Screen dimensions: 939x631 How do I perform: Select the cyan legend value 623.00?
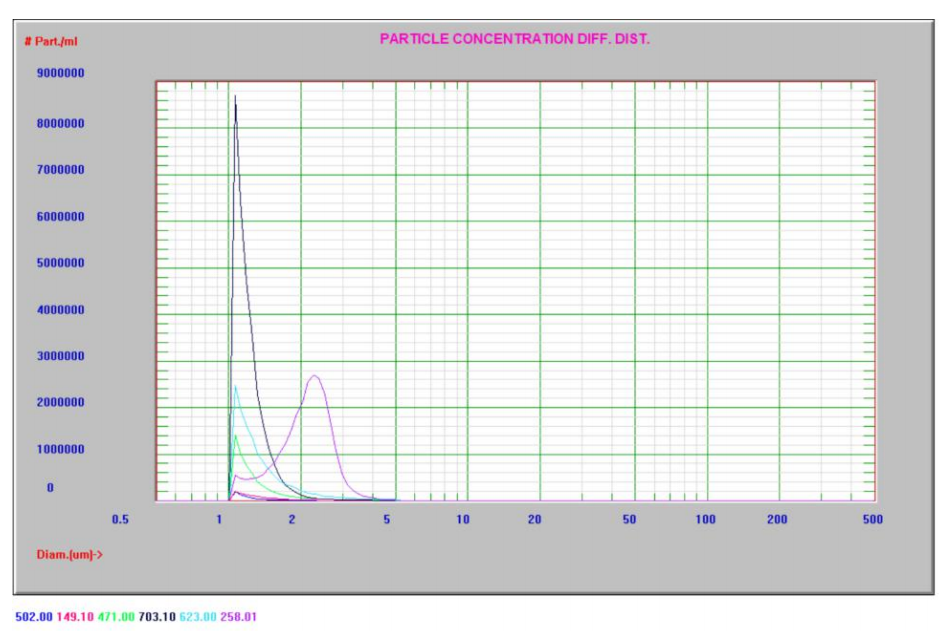(x=198, y=617)
